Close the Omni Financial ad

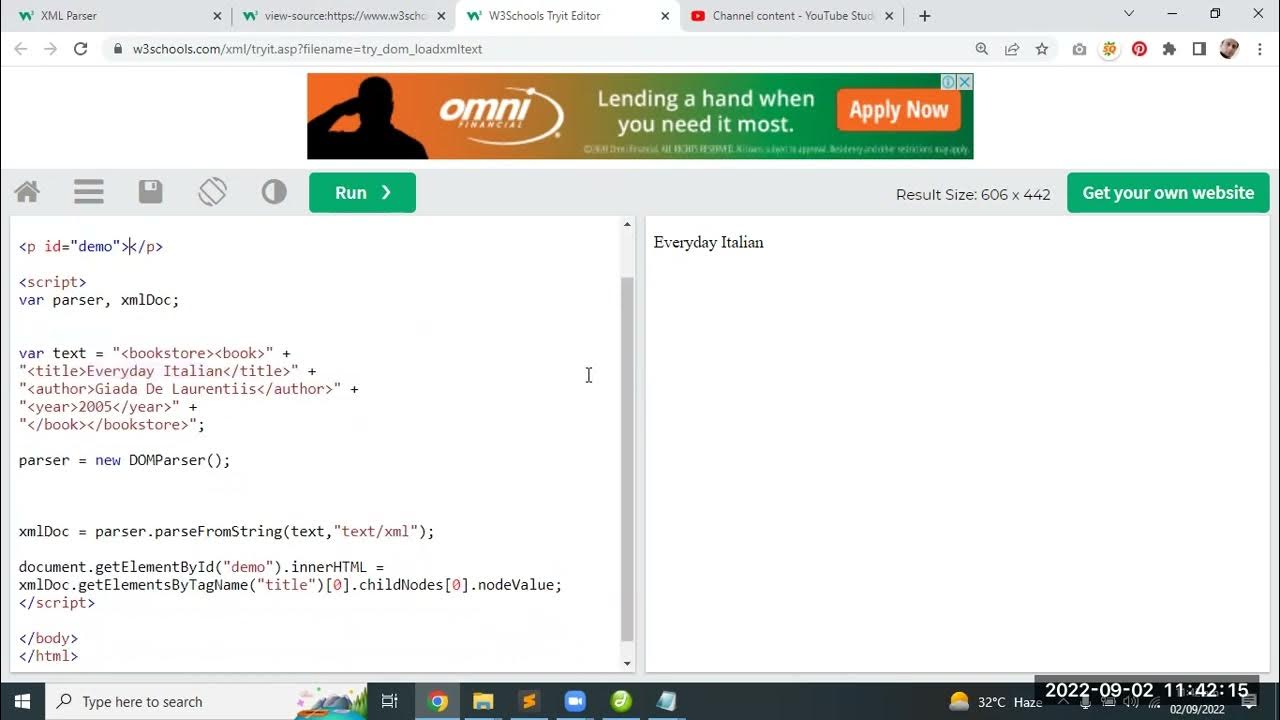pos(965,82)
